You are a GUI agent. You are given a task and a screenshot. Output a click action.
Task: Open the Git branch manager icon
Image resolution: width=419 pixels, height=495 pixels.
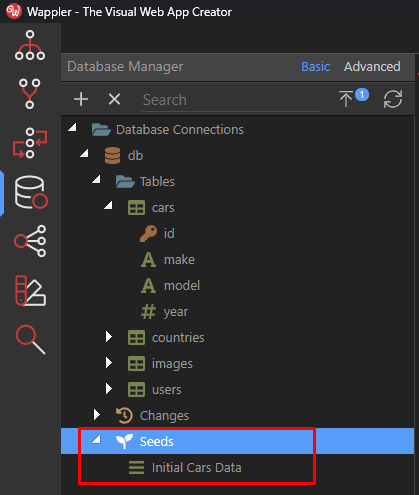30,94
